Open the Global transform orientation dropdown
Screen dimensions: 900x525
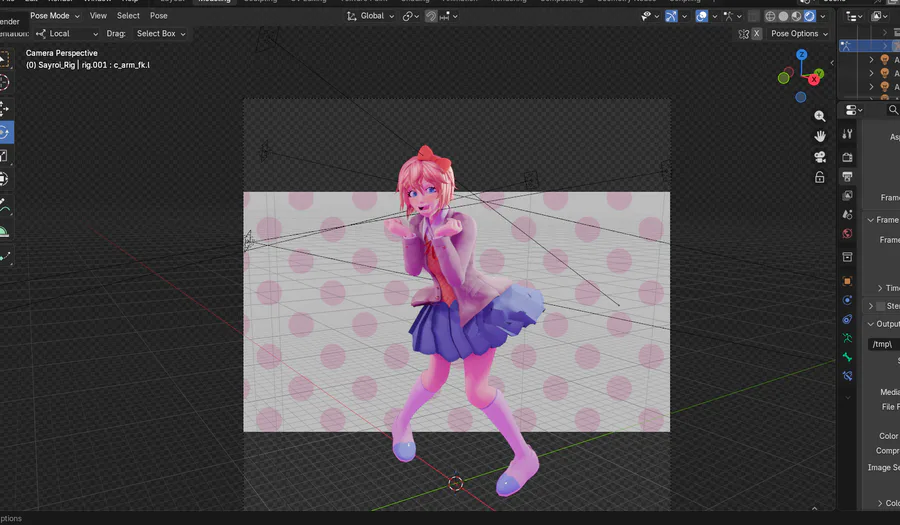coord(370,16)
